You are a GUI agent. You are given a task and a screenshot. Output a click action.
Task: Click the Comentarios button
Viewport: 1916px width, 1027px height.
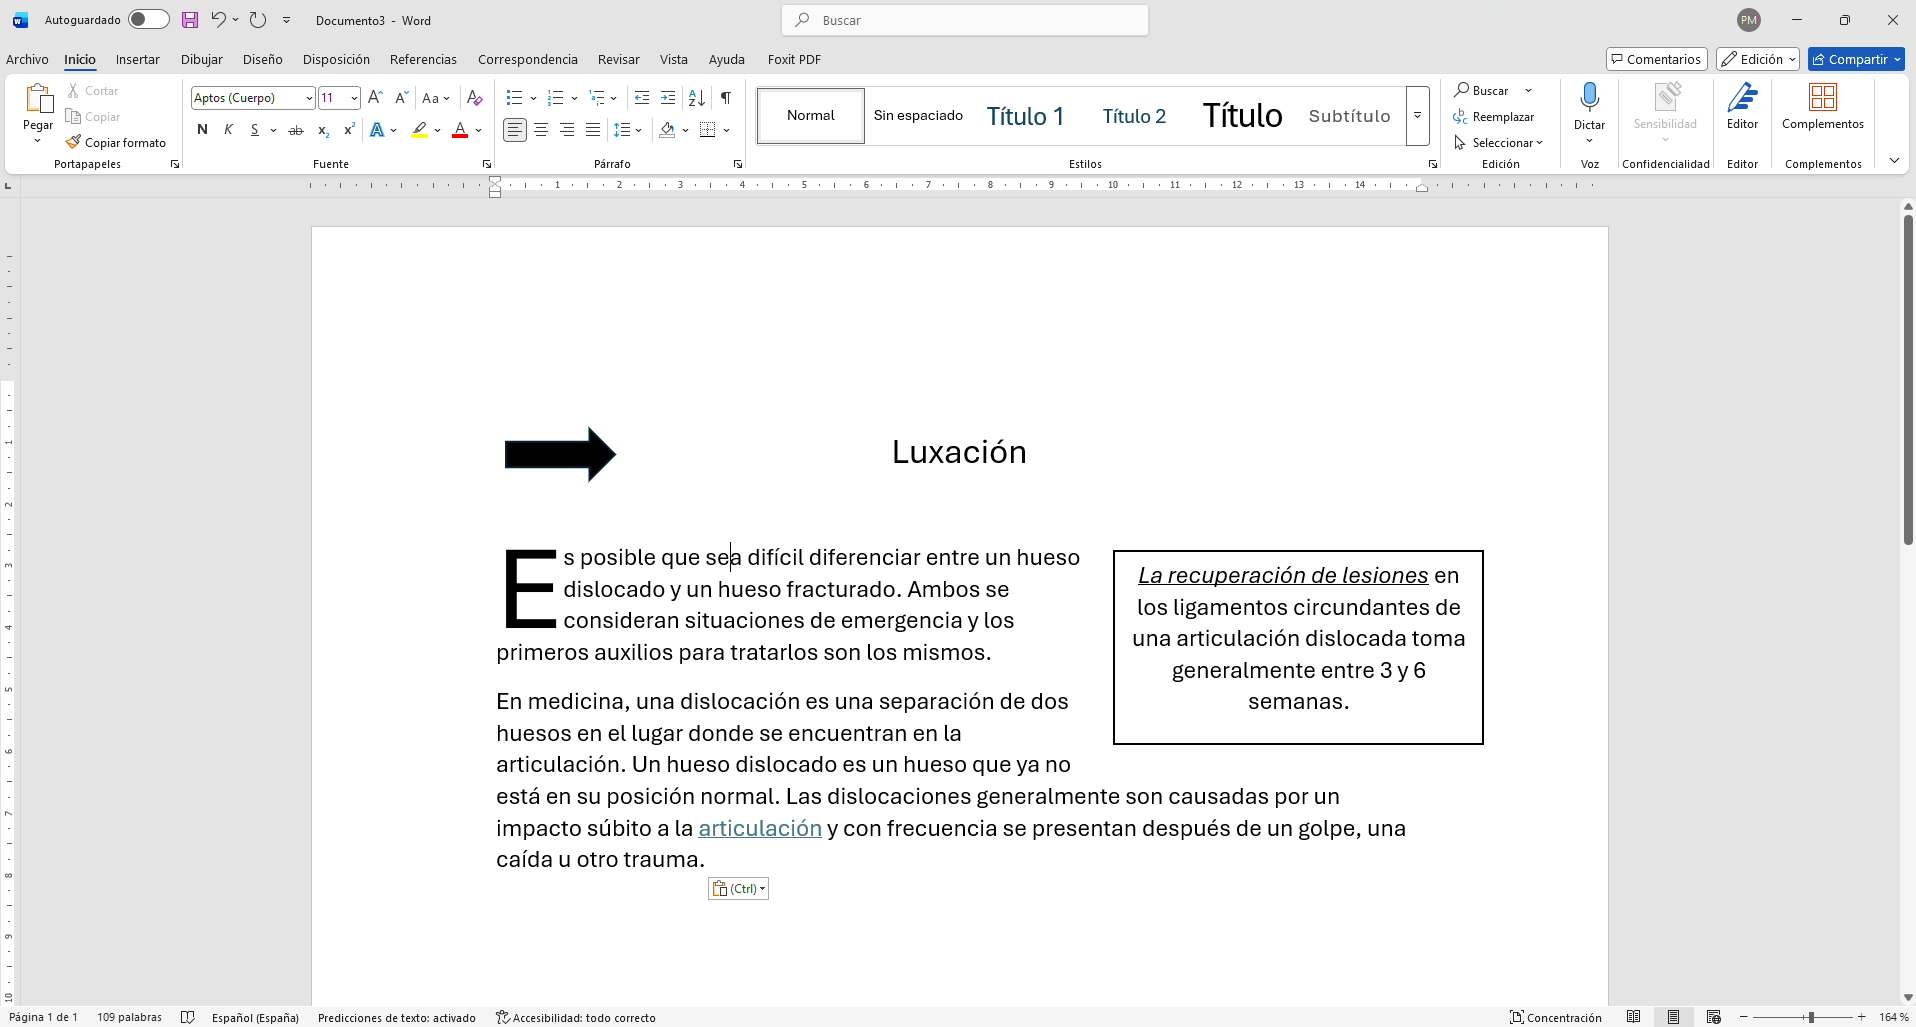click(1656, 59)
